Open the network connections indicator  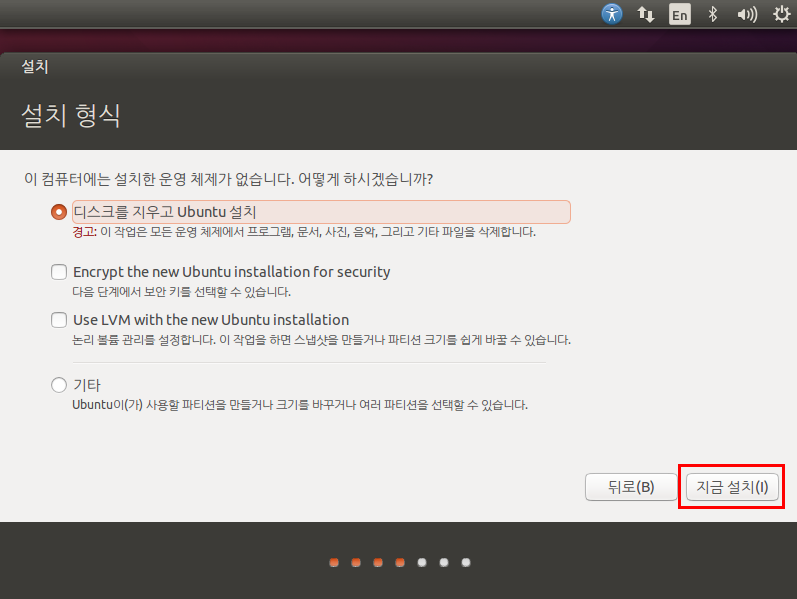[646, 14]
